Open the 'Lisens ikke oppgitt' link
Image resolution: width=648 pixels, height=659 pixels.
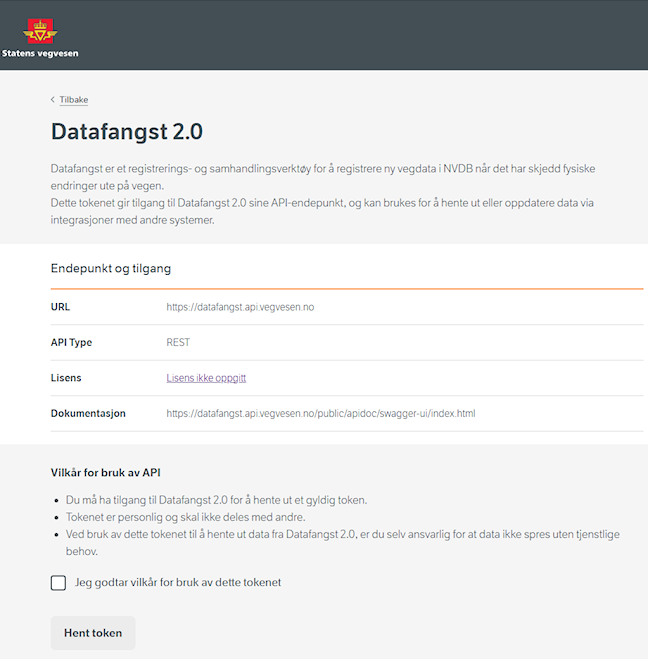coord(206,378)
